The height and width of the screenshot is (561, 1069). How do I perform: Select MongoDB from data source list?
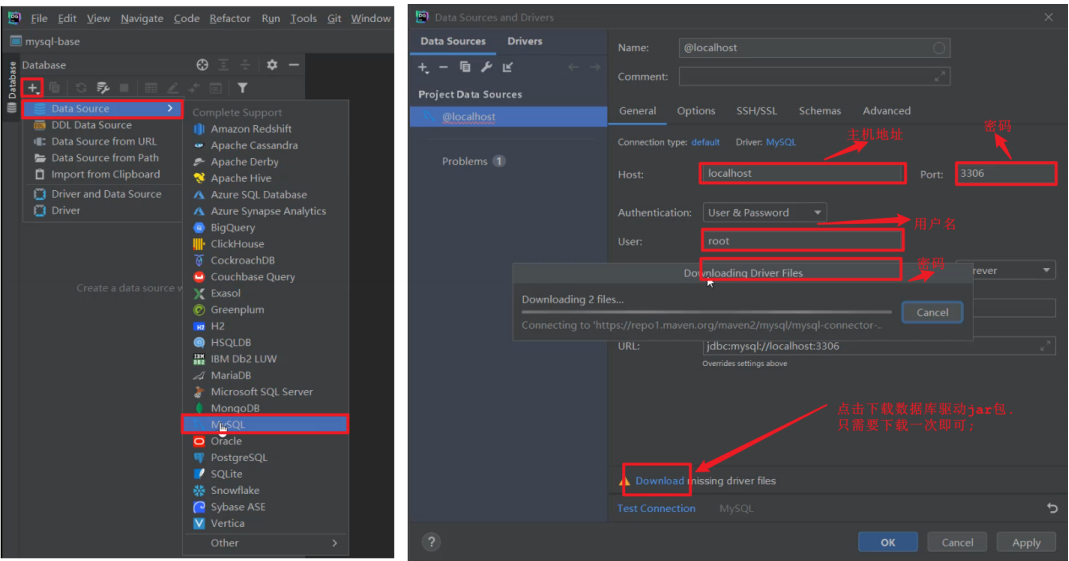(x=266, y=408)
